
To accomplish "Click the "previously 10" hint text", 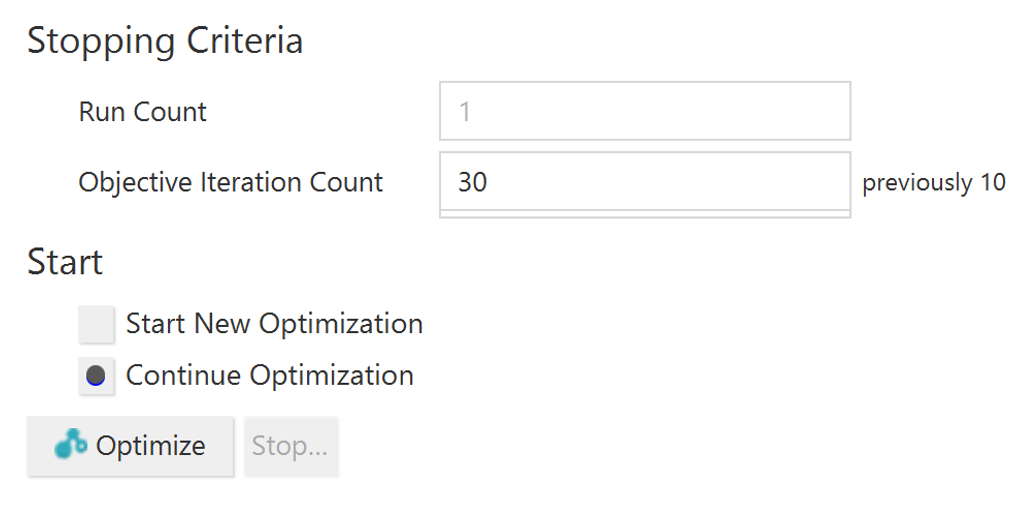I will (x=934, y=183).
